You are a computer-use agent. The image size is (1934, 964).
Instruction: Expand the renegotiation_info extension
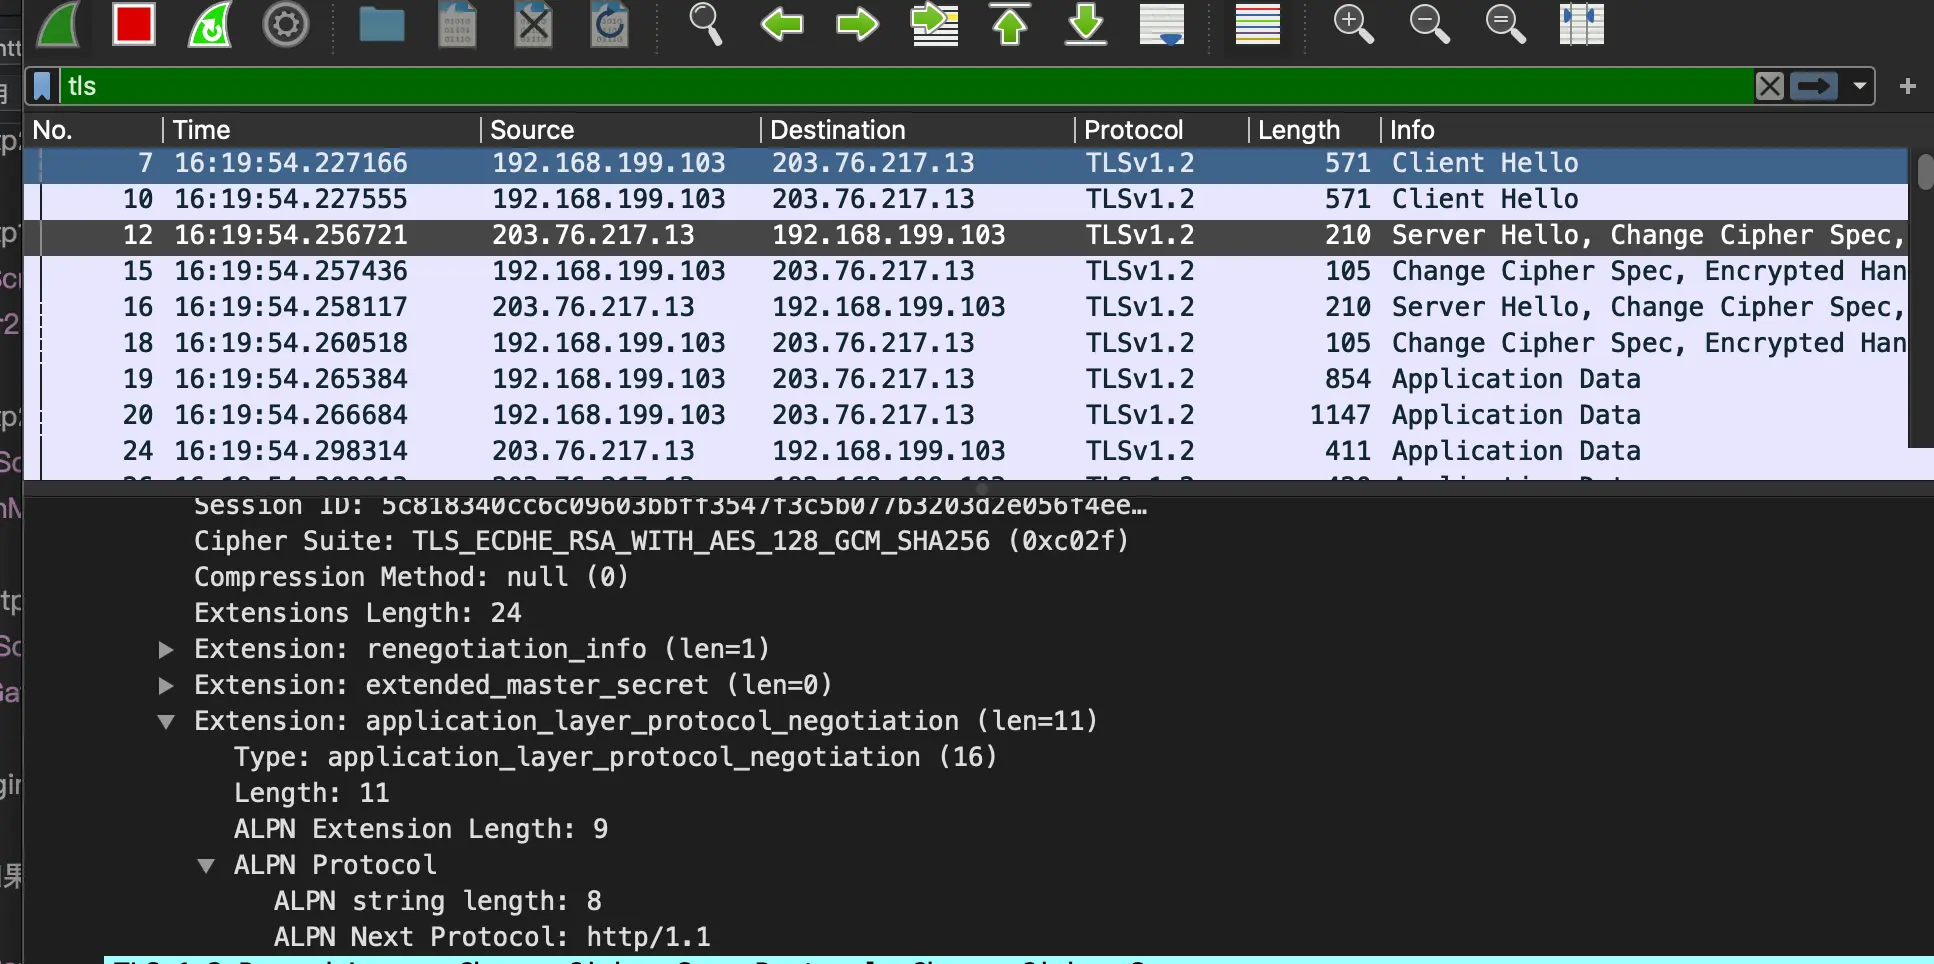[166, 650]
